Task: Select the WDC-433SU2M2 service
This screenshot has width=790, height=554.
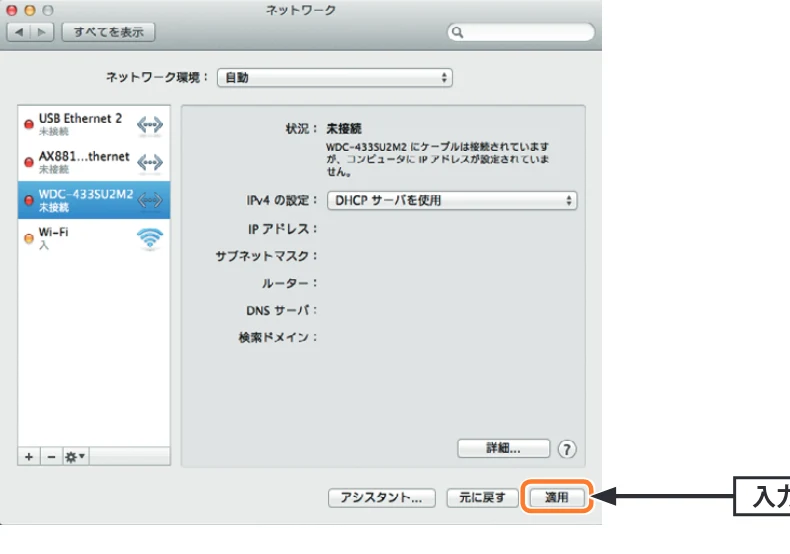Action: click(x=94, y=200)
